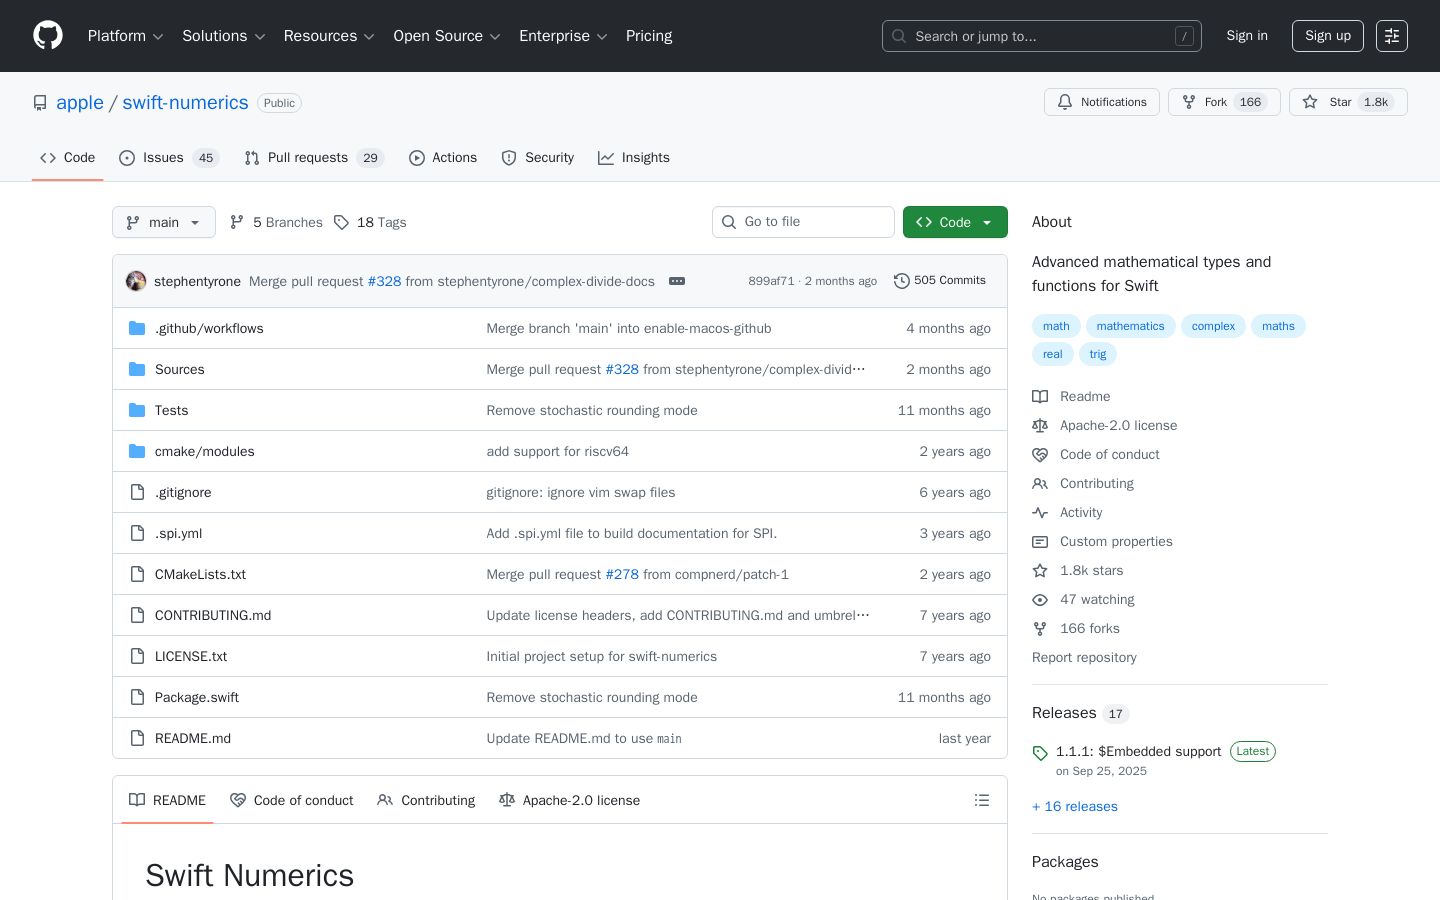Image resolution: width=1440 pixels, height=900 pixels.
Task: Open pull request #278 link in CMakeLists row
Action: coord(622,574)
